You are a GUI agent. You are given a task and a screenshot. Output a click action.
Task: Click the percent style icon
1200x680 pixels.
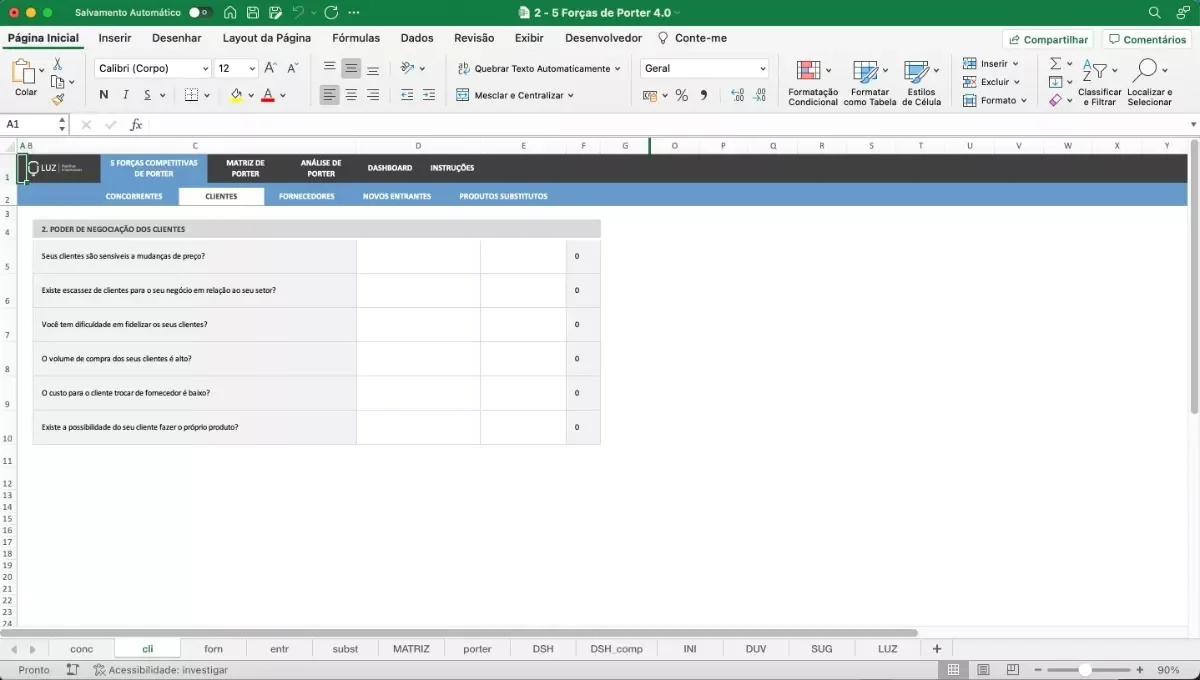(682, 95)
